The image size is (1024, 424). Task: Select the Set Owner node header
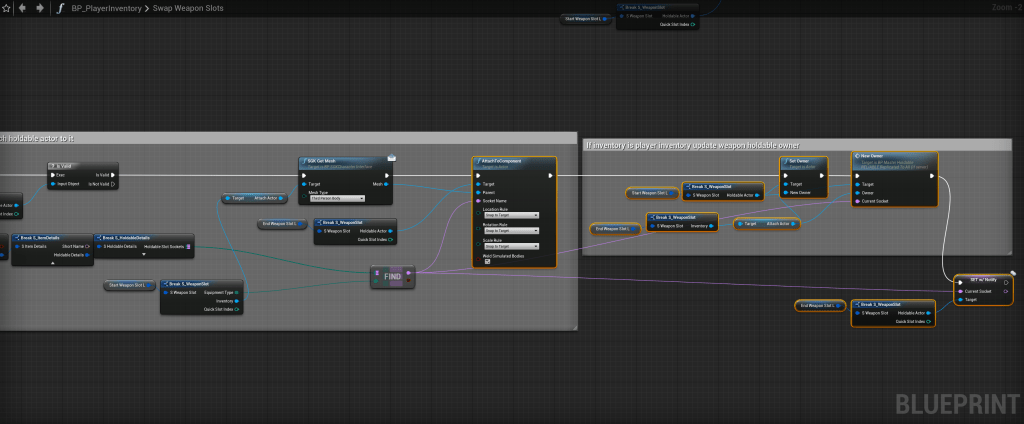(x=800, y=159)
